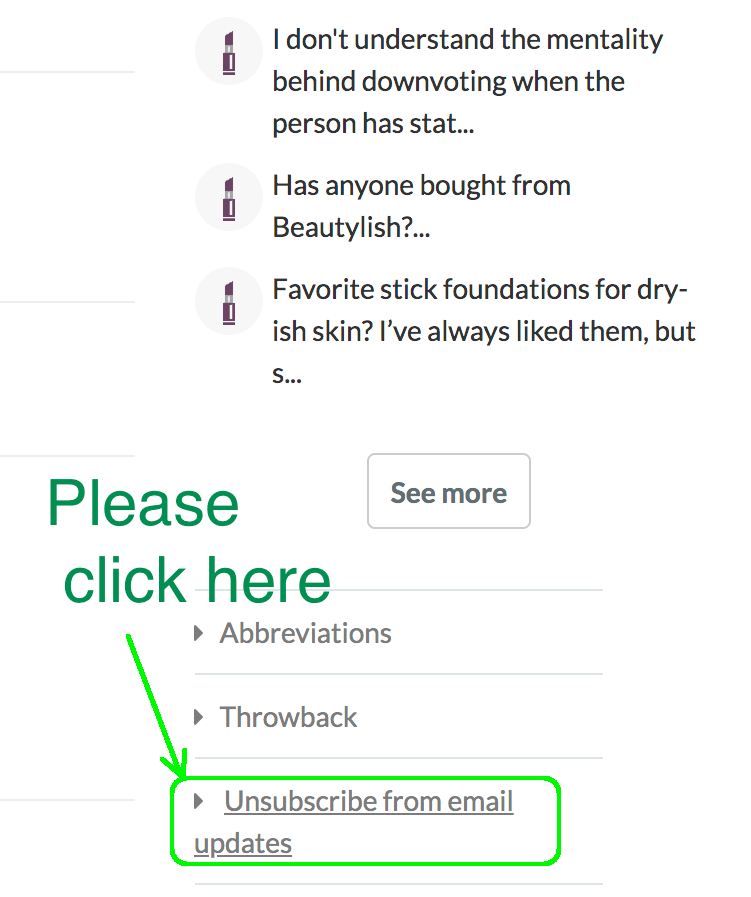Select the Abbreviations sidebar entry
This screenshot has height=897, width=751.
(x=305, y=632)
